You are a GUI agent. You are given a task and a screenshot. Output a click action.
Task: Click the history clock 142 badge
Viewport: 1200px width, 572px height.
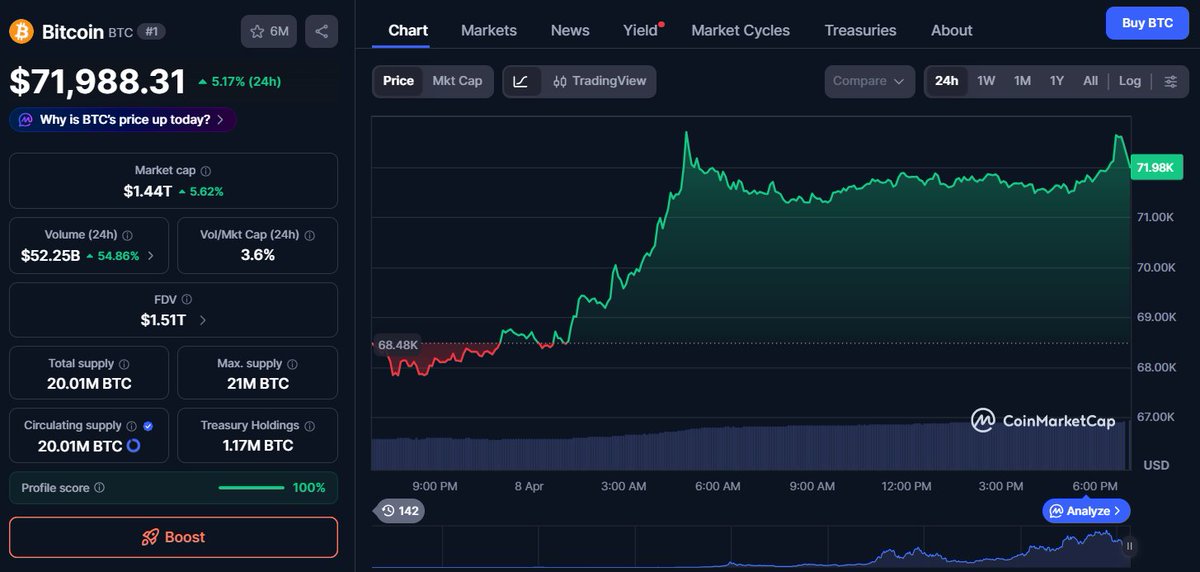tap(399, 511)
